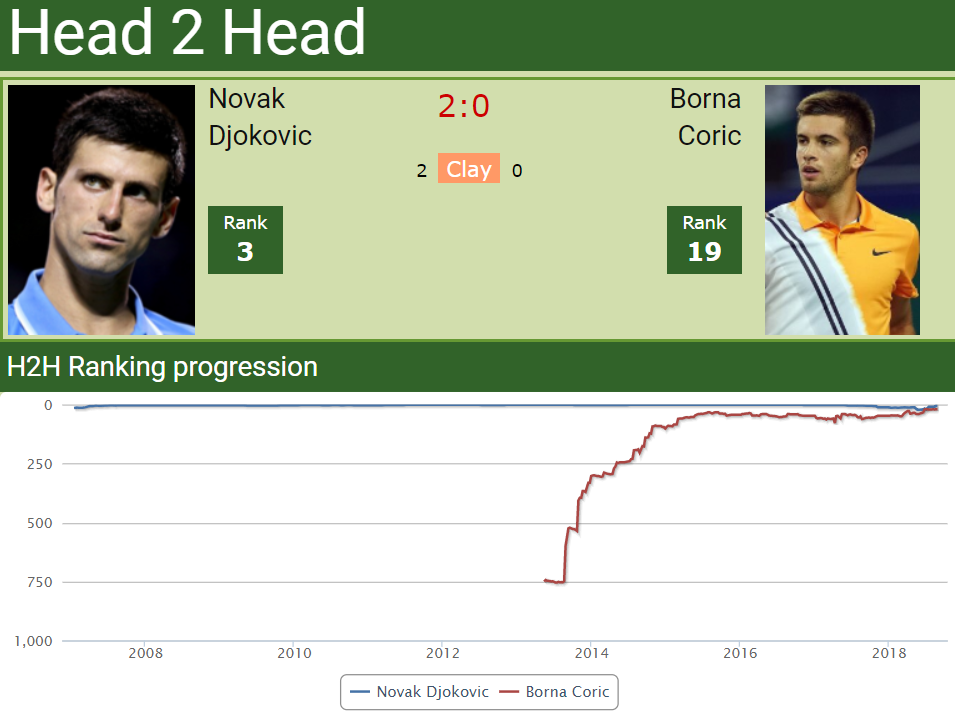Click the Clay surface filter badge
Screen dimensions: 955x713
tap(468, 169)
